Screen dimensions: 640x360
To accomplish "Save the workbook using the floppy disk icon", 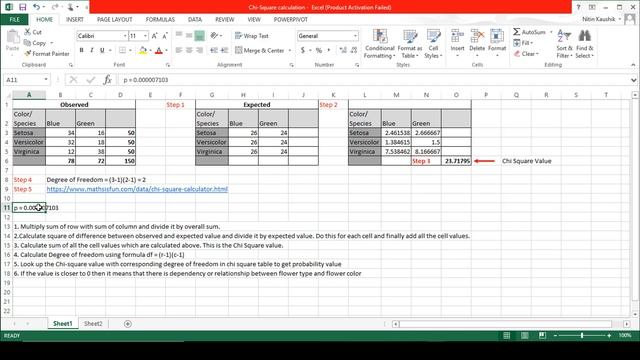I will (x=22, y=7).
